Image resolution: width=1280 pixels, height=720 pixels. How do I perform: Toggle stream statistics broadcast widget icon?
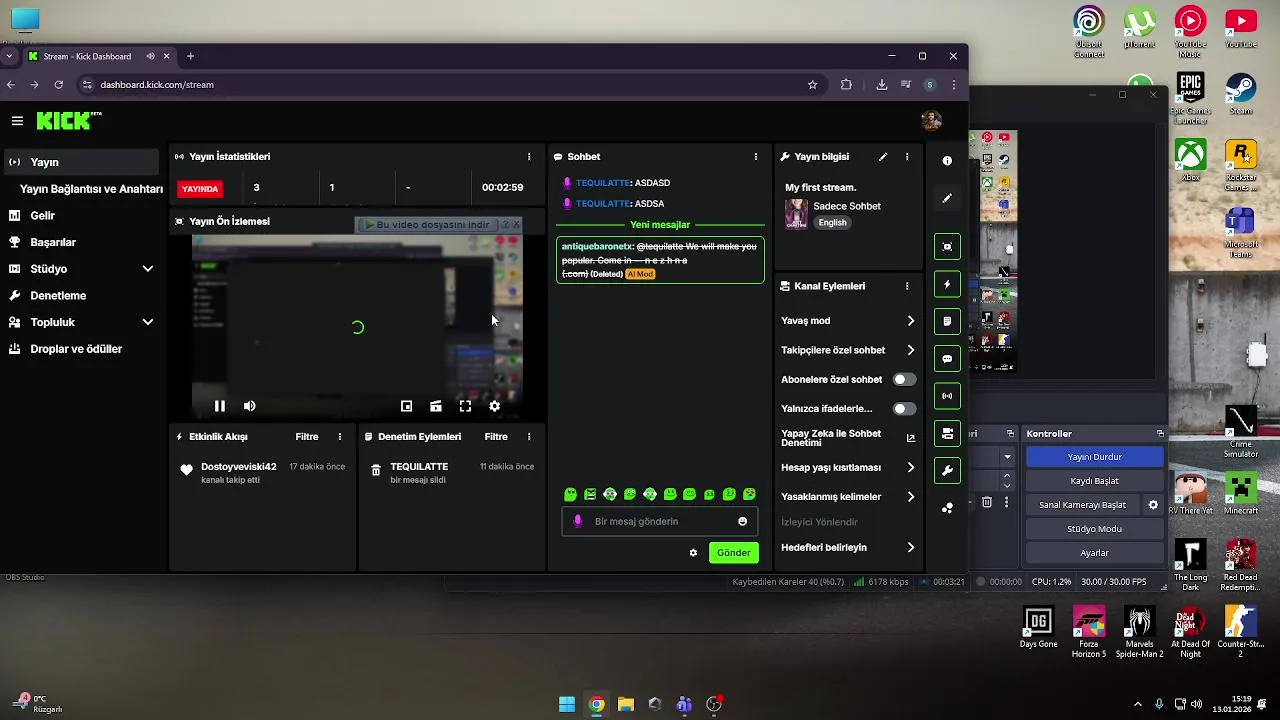tap(947, 396)
